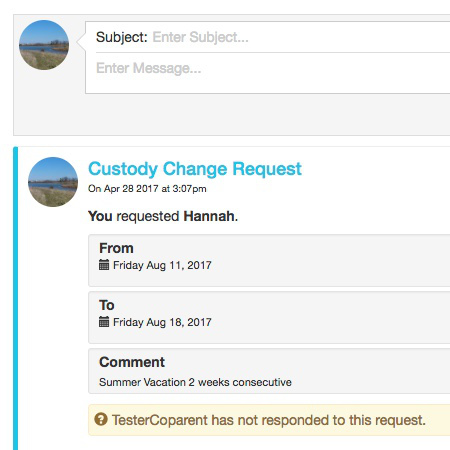This screenshot has height=450, width=450.
Task: Open the Custody Change Request title link
Action: pos(195,169)
